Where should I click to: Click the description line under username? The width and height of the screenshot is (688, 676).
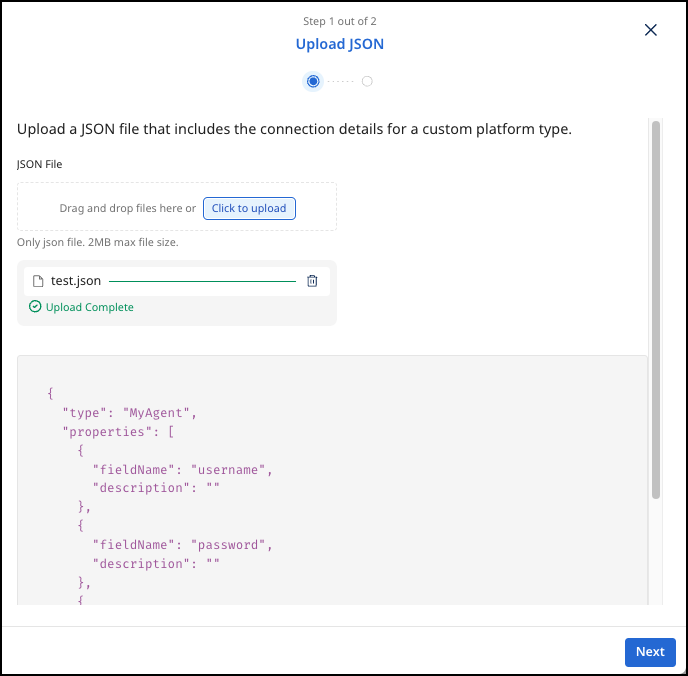(156, 488)
